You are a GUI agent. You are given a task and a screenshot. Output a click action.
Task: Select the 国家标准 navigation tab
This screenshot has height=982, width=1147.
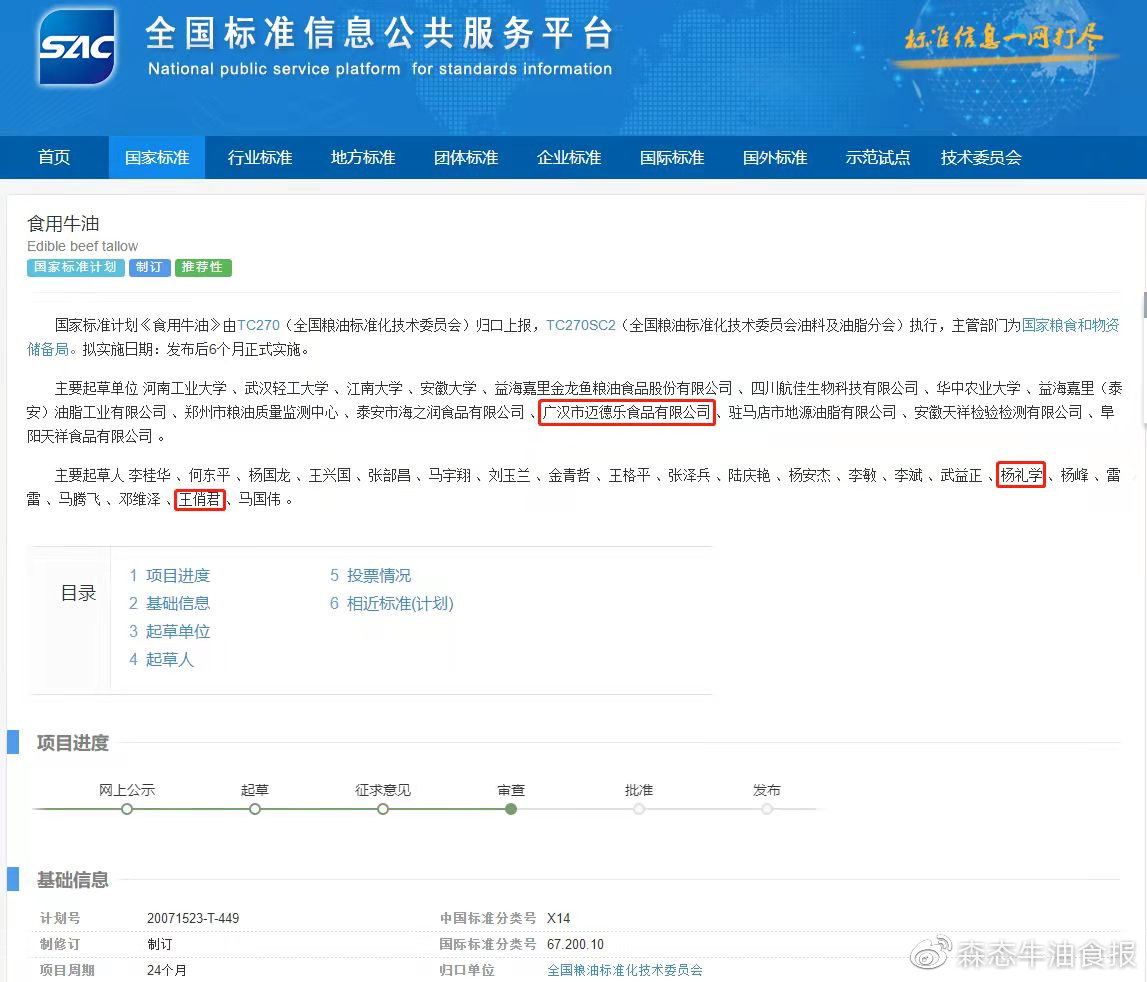click(157, 157)
